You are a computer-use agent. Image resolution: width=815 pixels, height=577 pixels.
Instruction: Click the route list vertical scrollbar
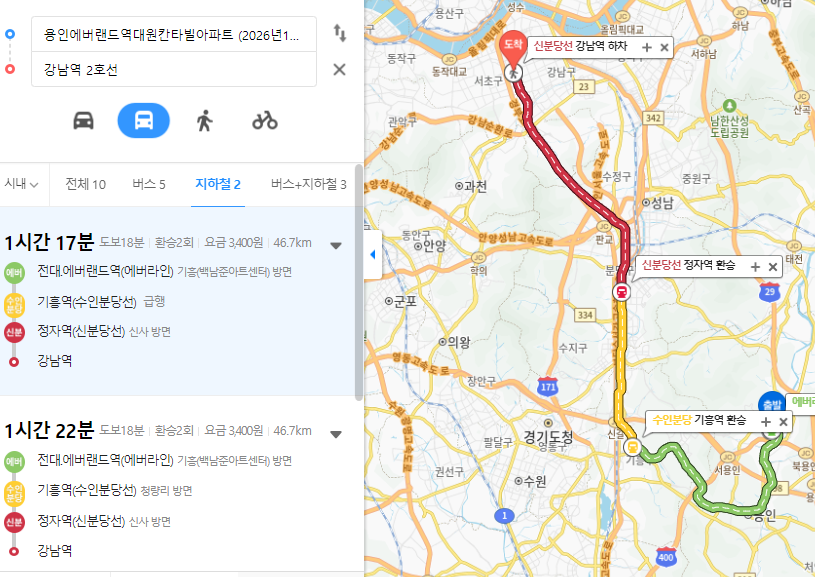[x=359, y=283]
